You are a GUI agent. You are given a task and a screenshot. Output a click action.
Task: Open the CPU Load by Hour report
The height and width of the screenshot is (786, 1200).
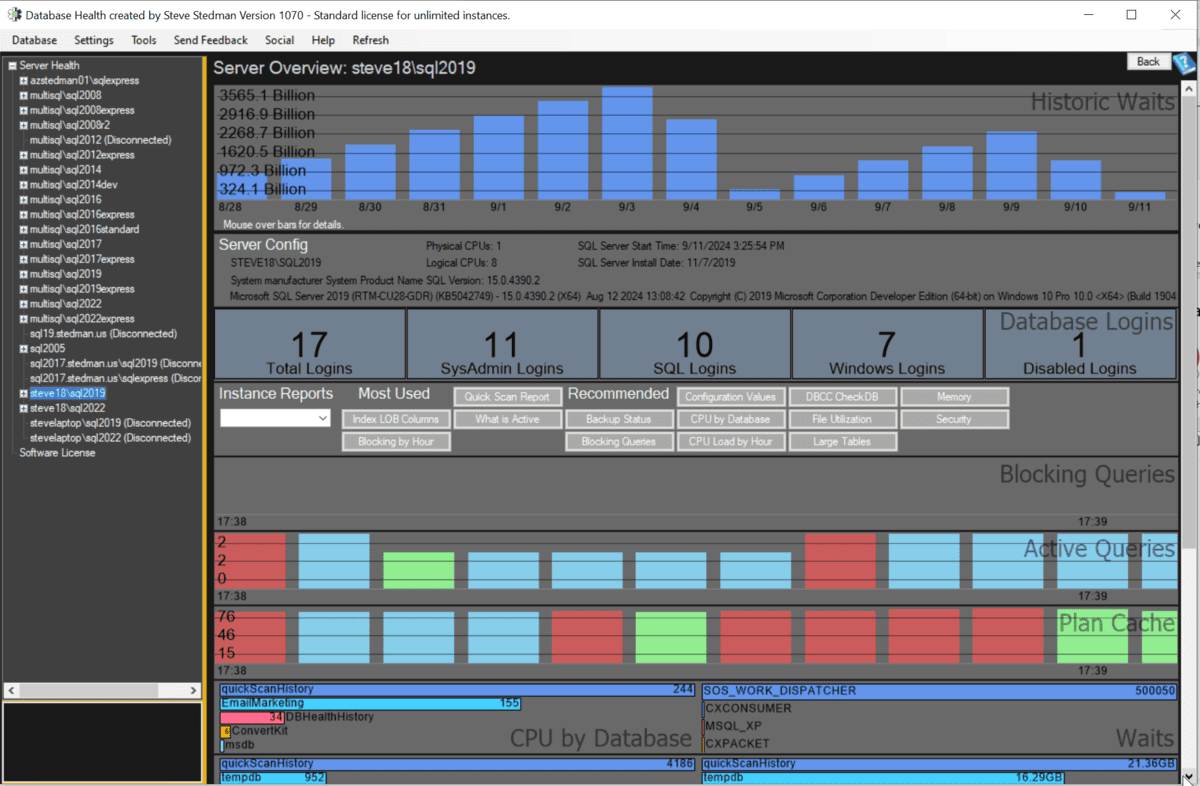(x=730, y=441)
